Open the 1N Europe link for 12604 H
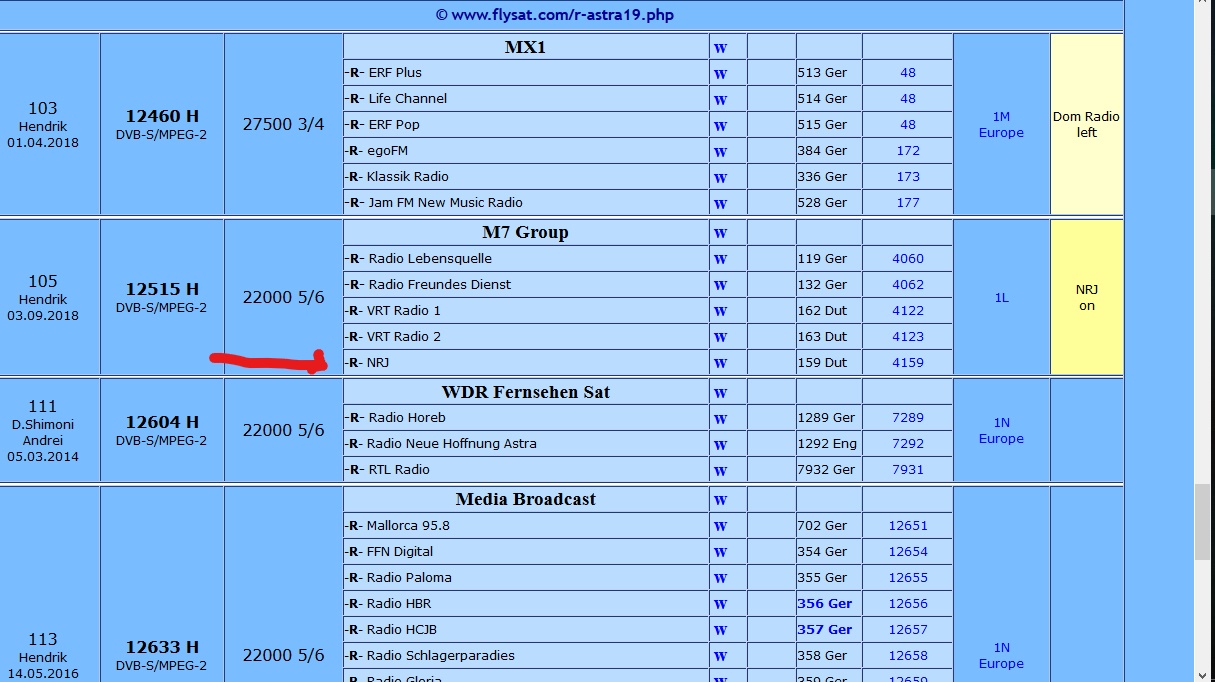 [x=1001, y=431]
